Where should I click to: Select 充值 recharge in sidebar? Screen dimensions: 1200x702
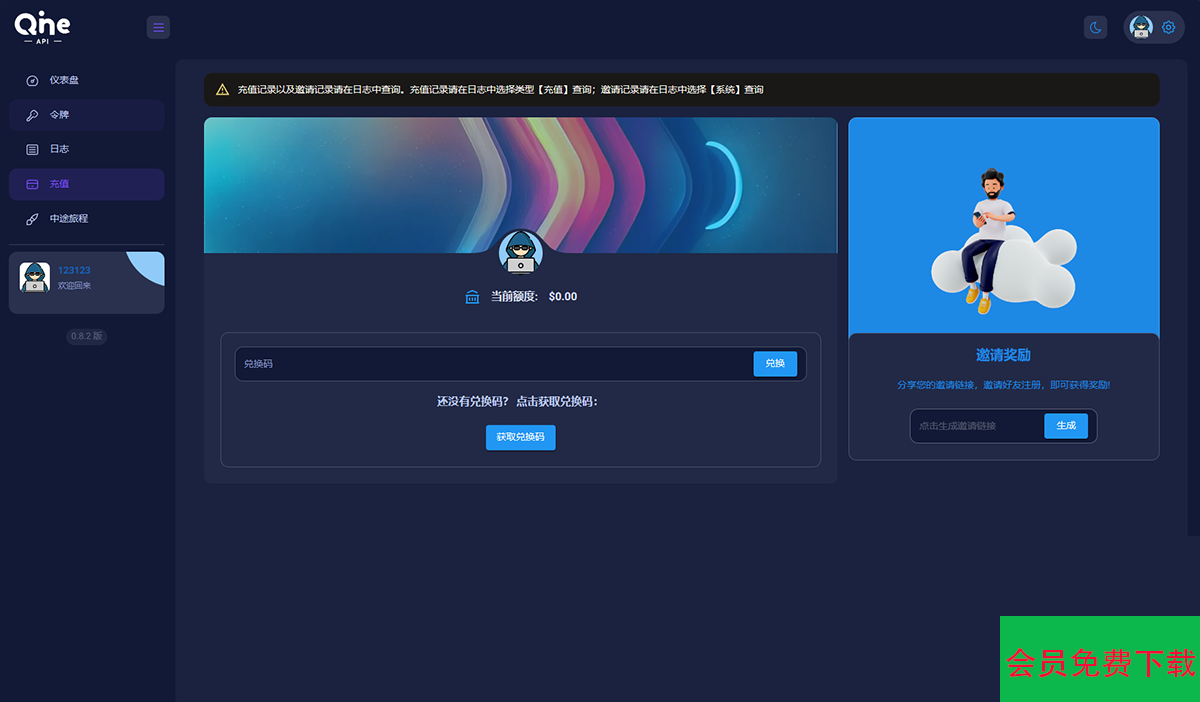(59, 184)
